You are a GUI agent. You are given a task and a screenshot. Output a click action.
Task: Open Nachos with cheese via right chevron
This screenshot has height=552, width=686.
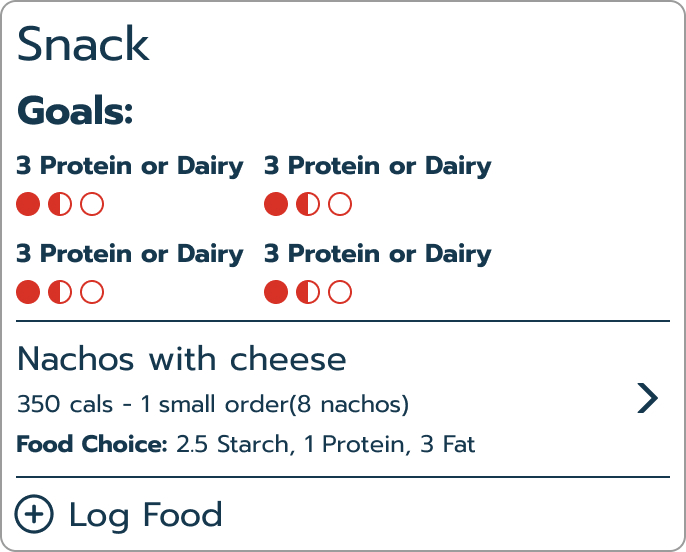tap(648, 399)
